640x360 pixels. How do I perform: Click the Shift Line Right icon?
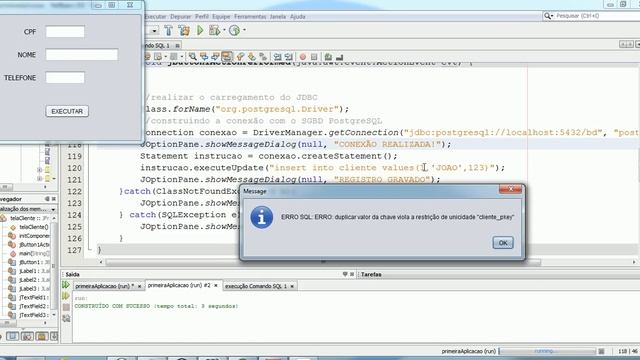(289, 57)
